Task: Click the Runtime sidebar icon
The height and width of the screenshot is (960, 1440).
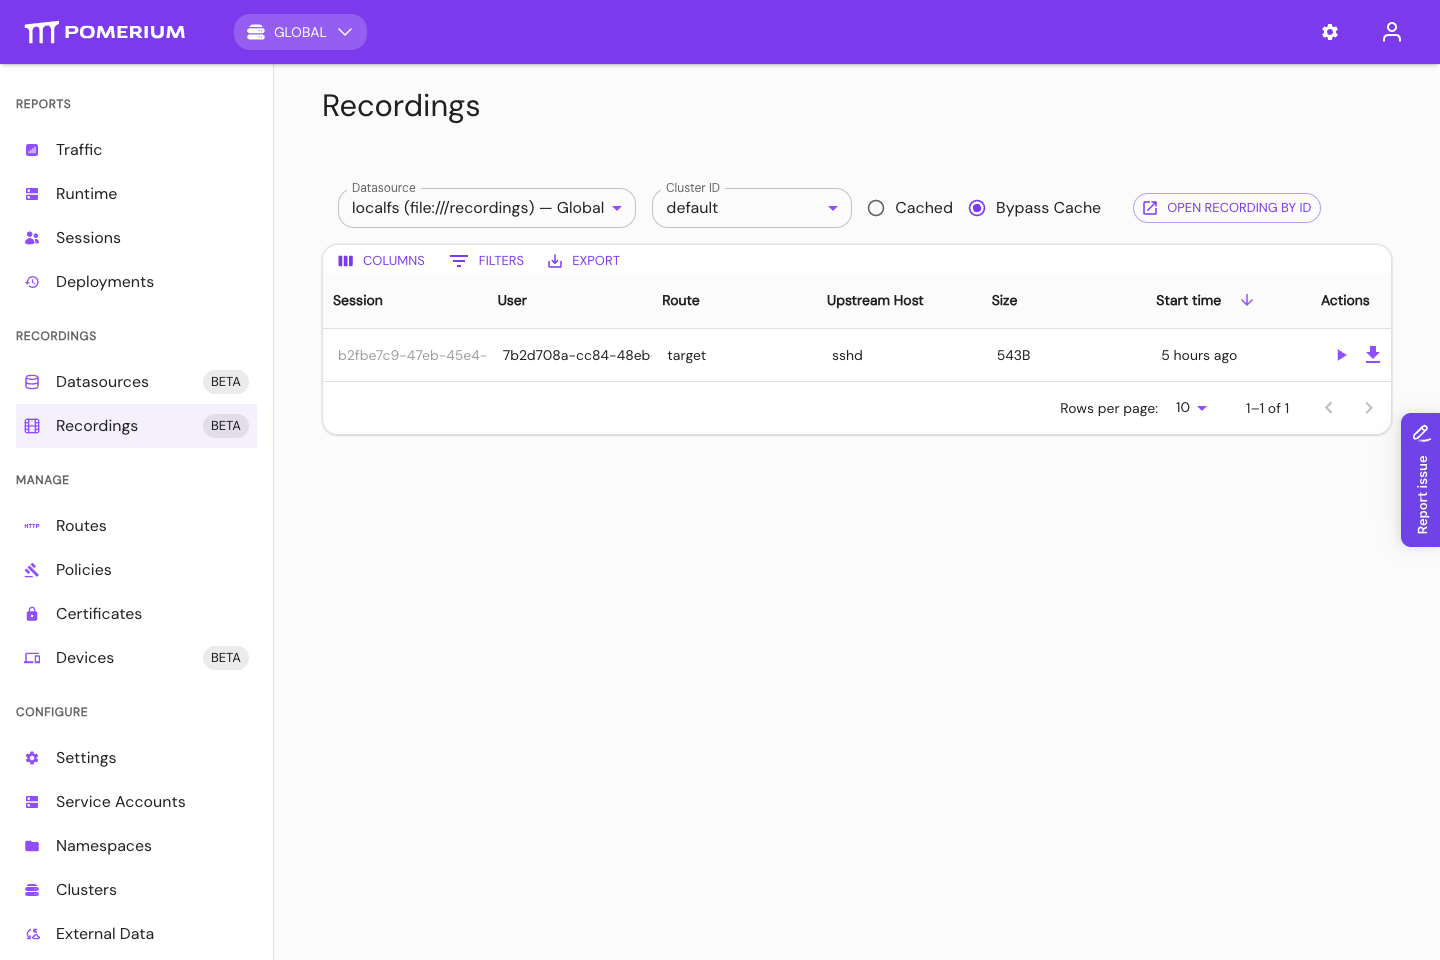Action: click(x=32, y=194)
